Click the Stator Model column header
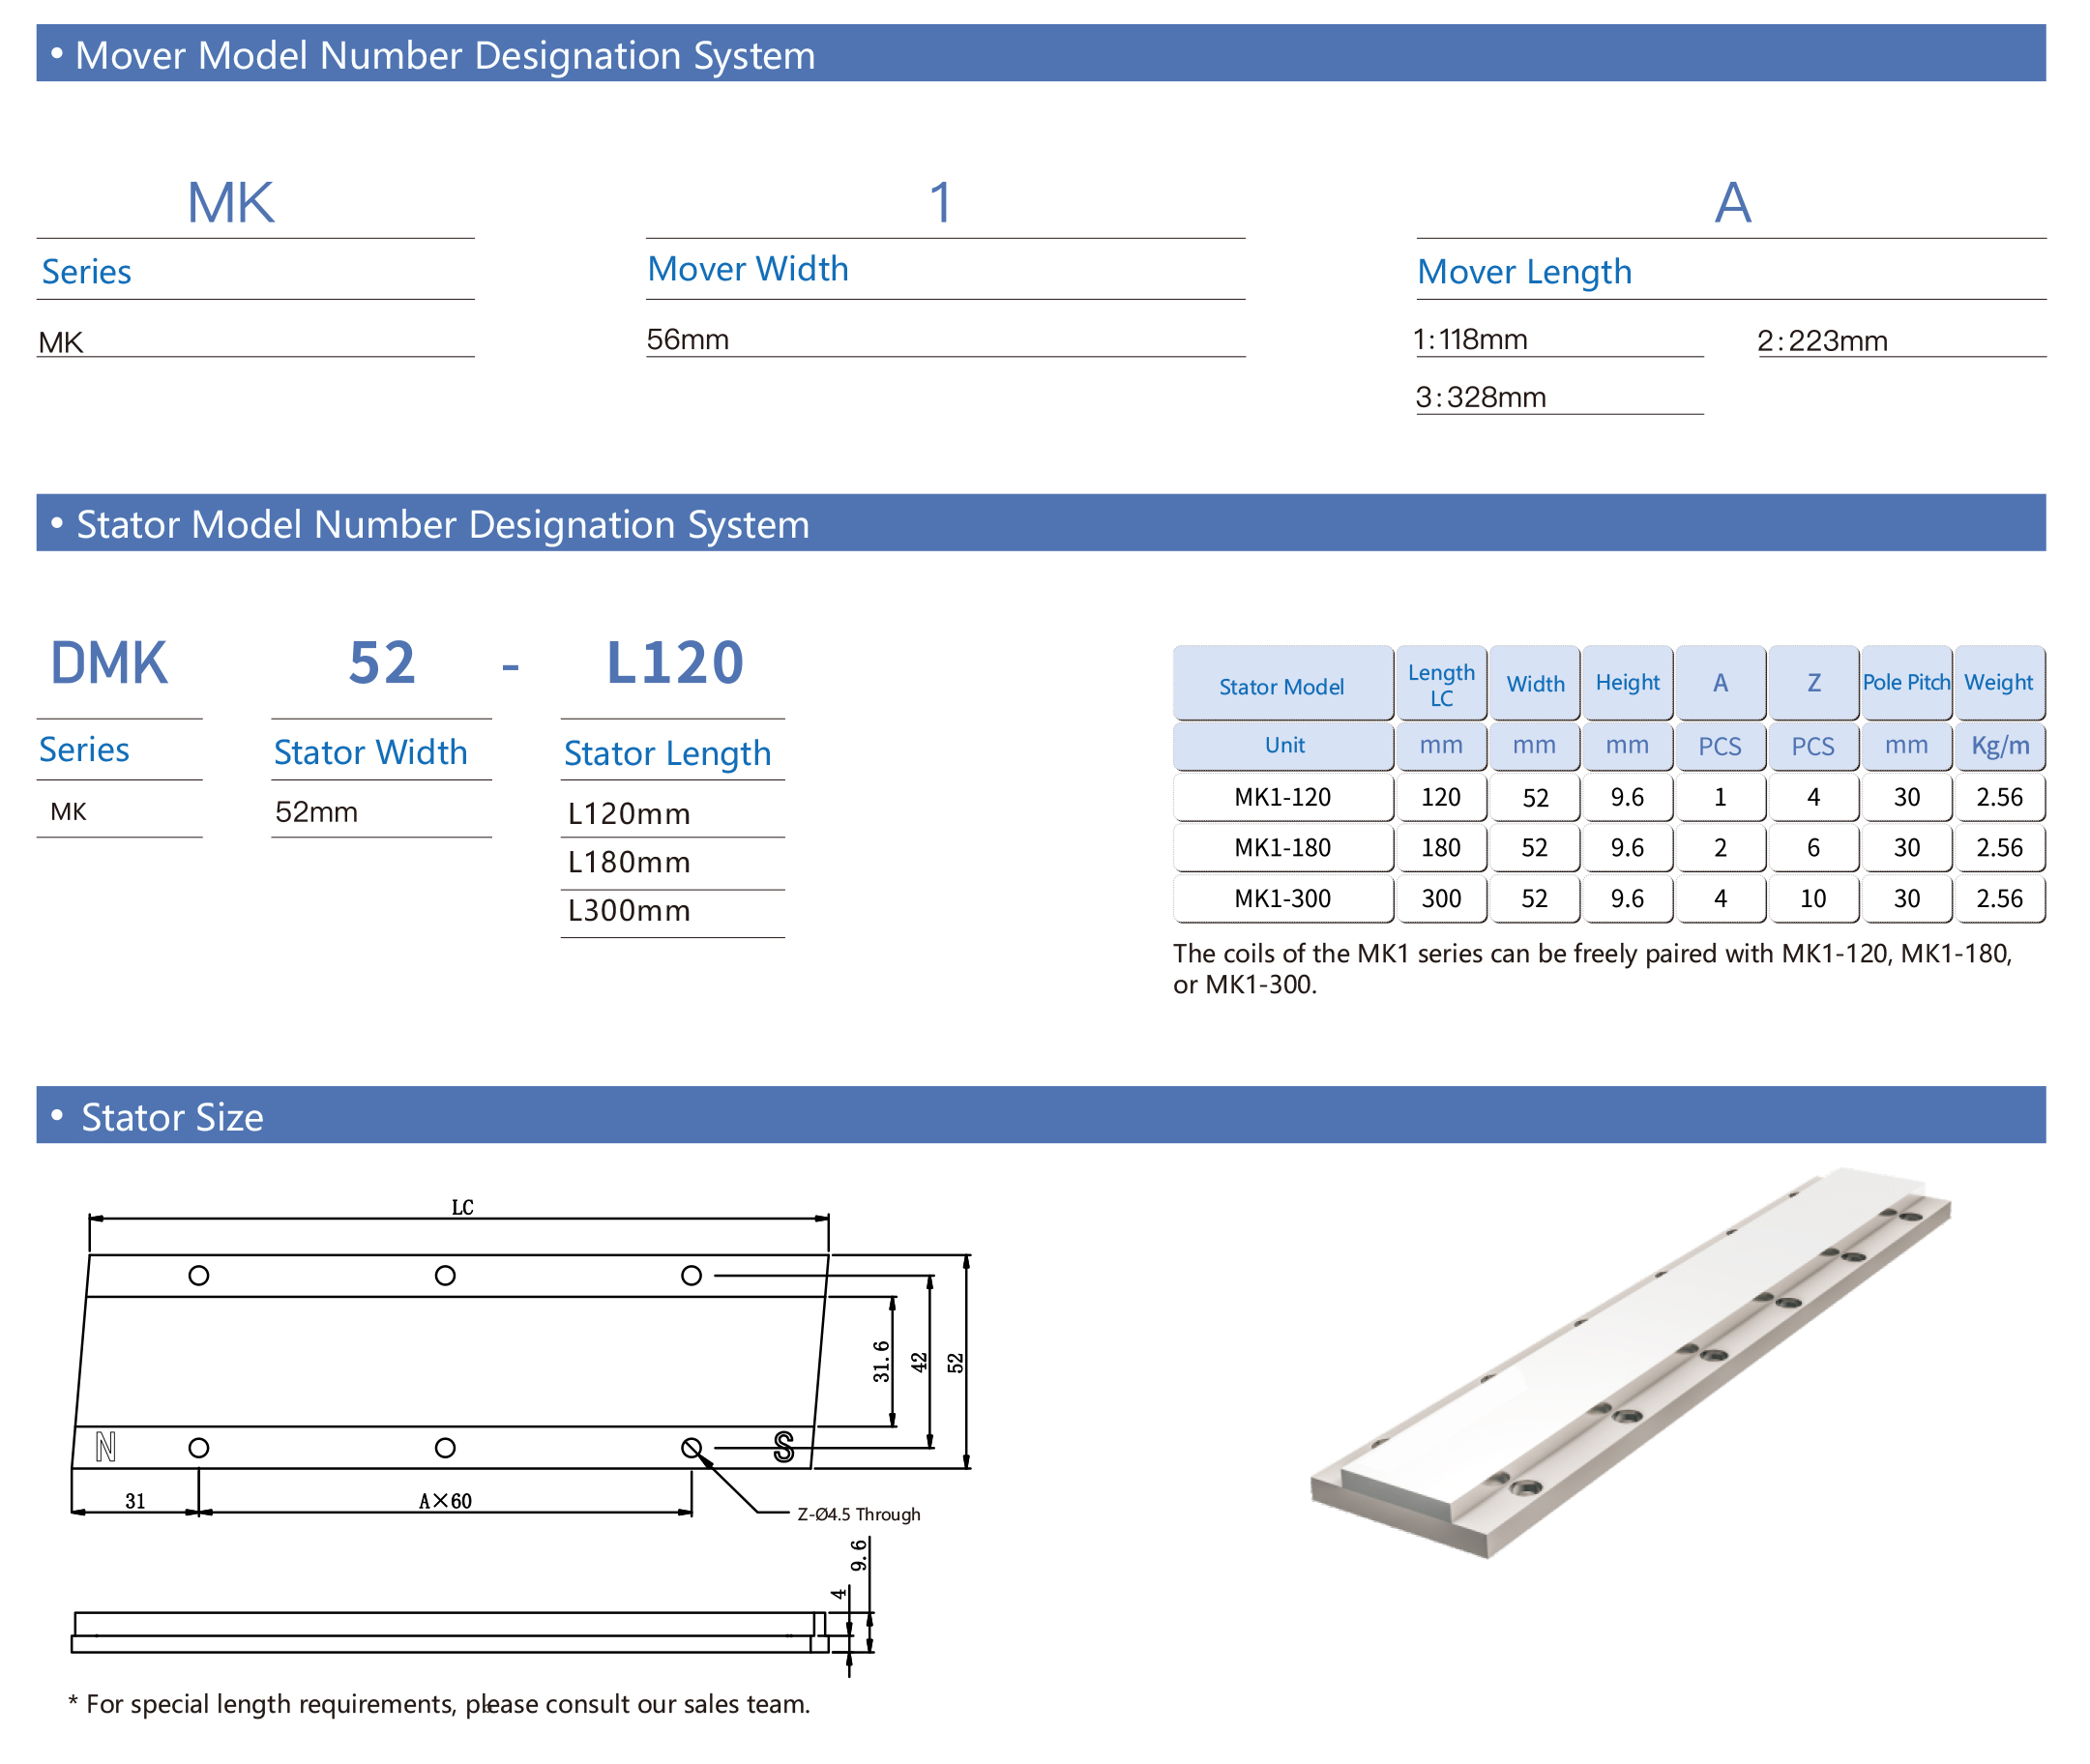Screen dimensions: 2090x1764 tap(1281, 686)
